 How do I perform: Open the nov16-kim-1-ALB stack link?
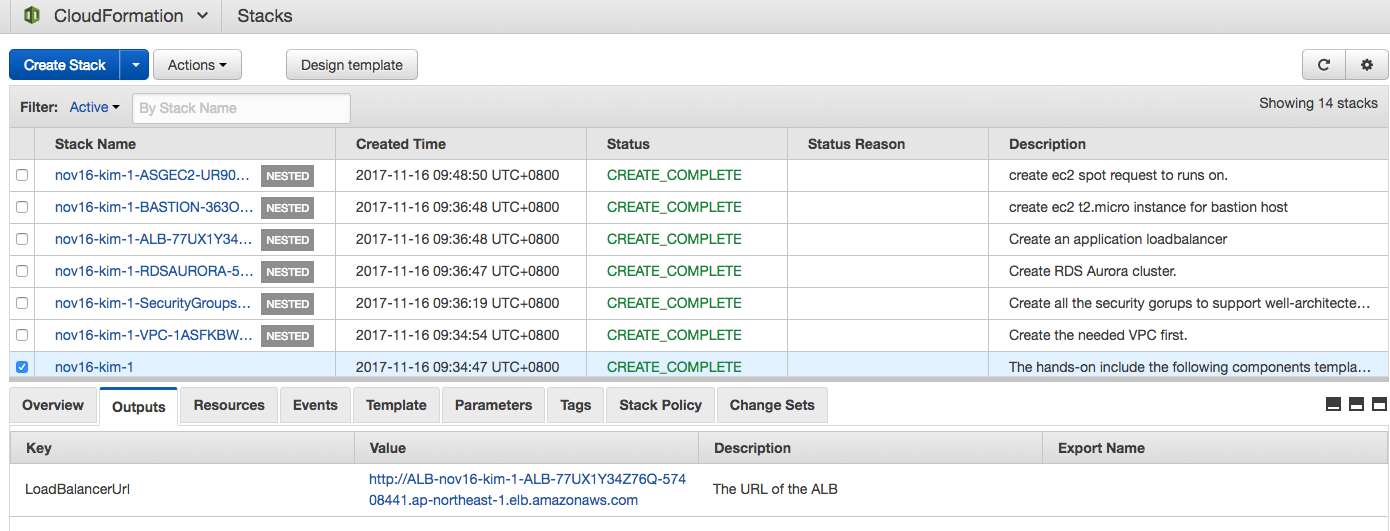(154, 239)
